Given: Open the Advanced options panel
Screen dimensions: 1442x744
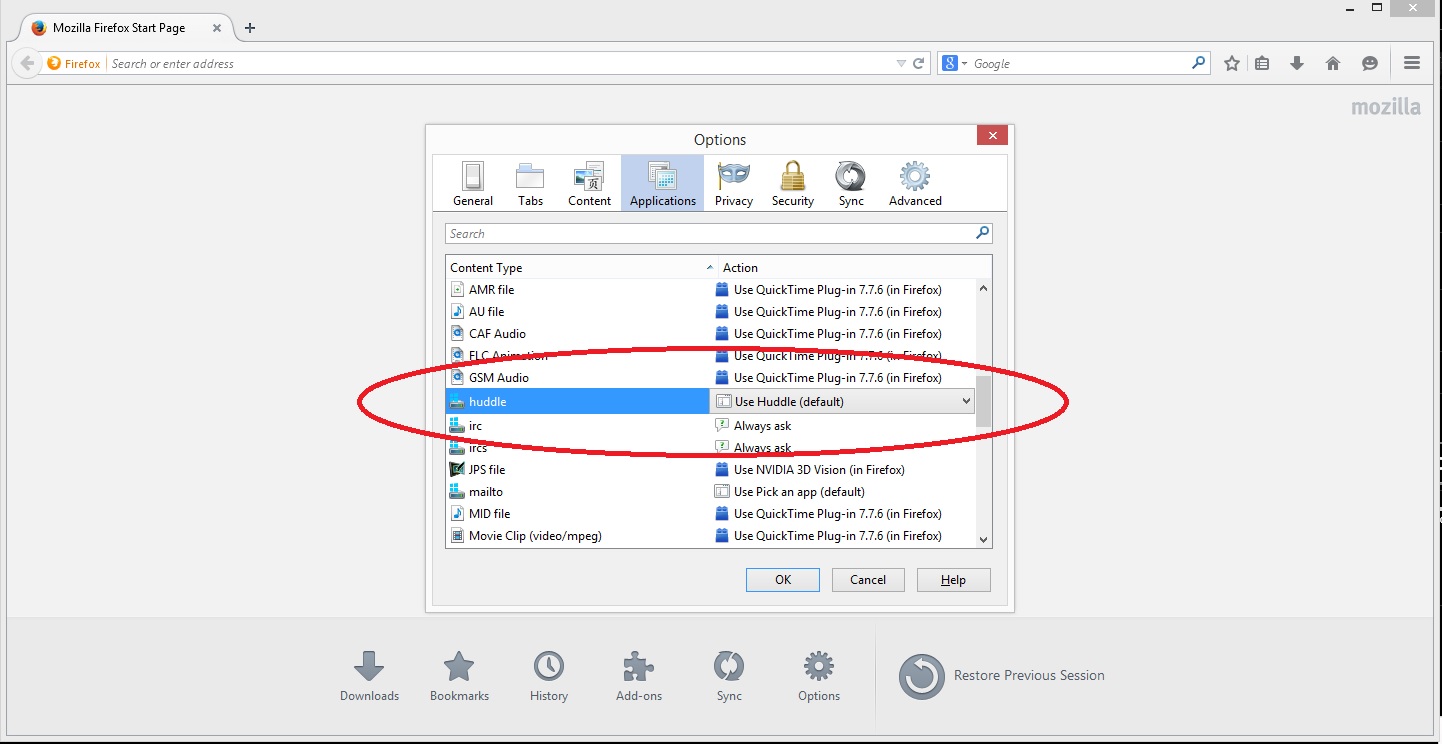Looking at the screenshot, I should pos(915,183).
